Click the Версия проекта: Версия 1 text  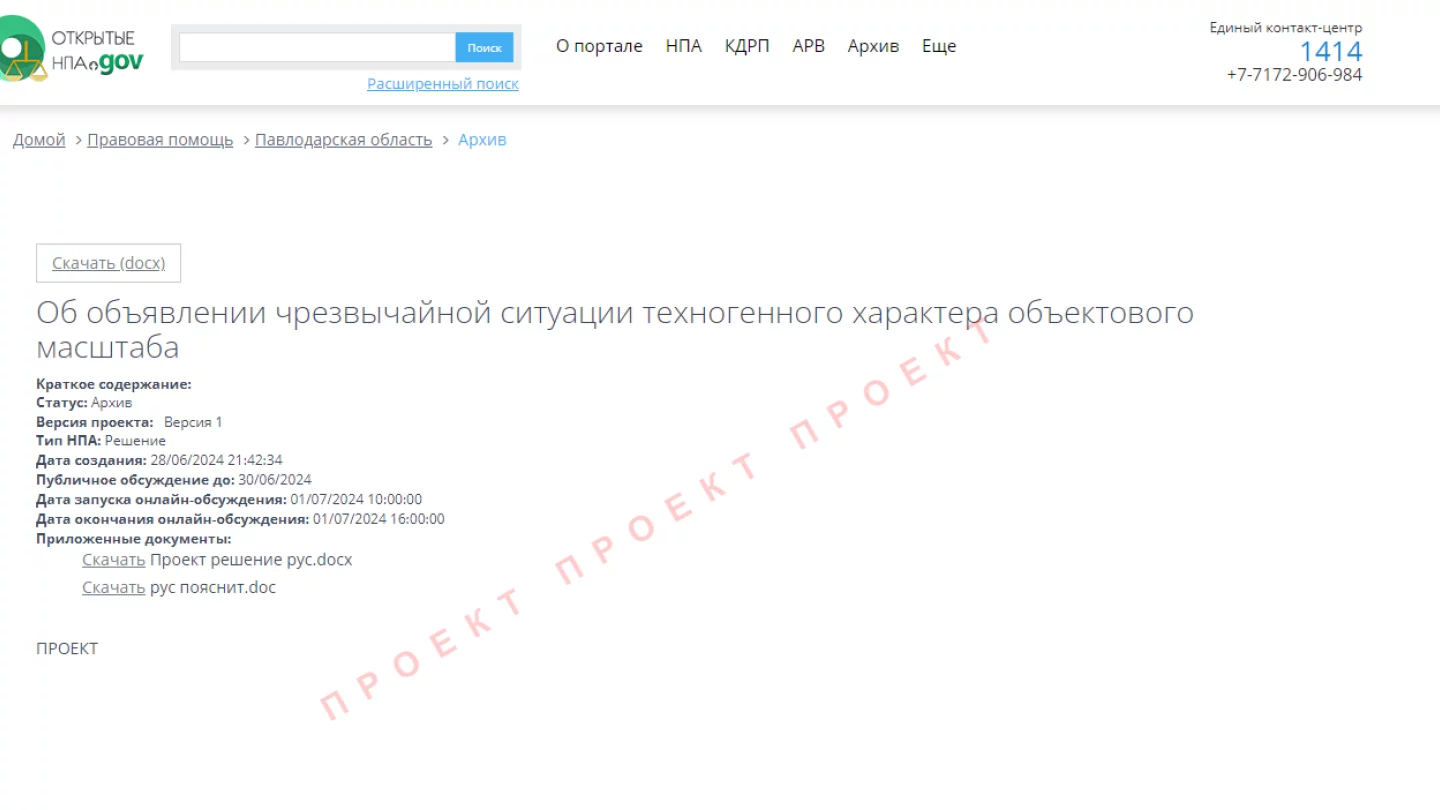click(x=129, y=422)
